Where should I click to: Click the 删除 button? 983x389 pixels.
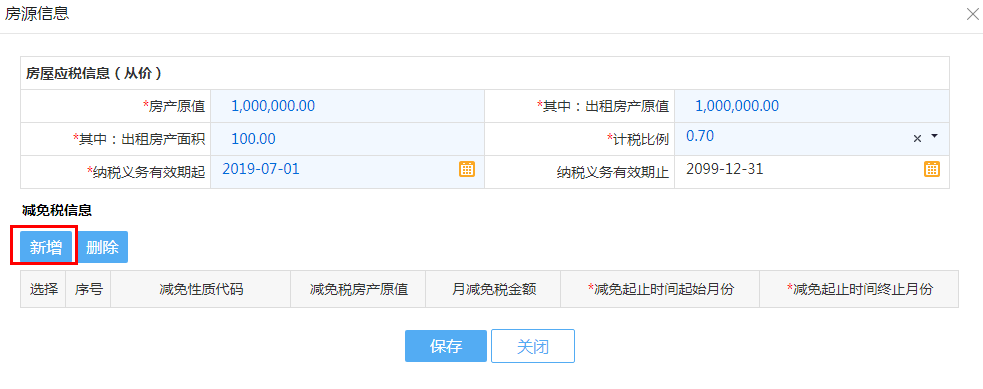click(103, 247)
